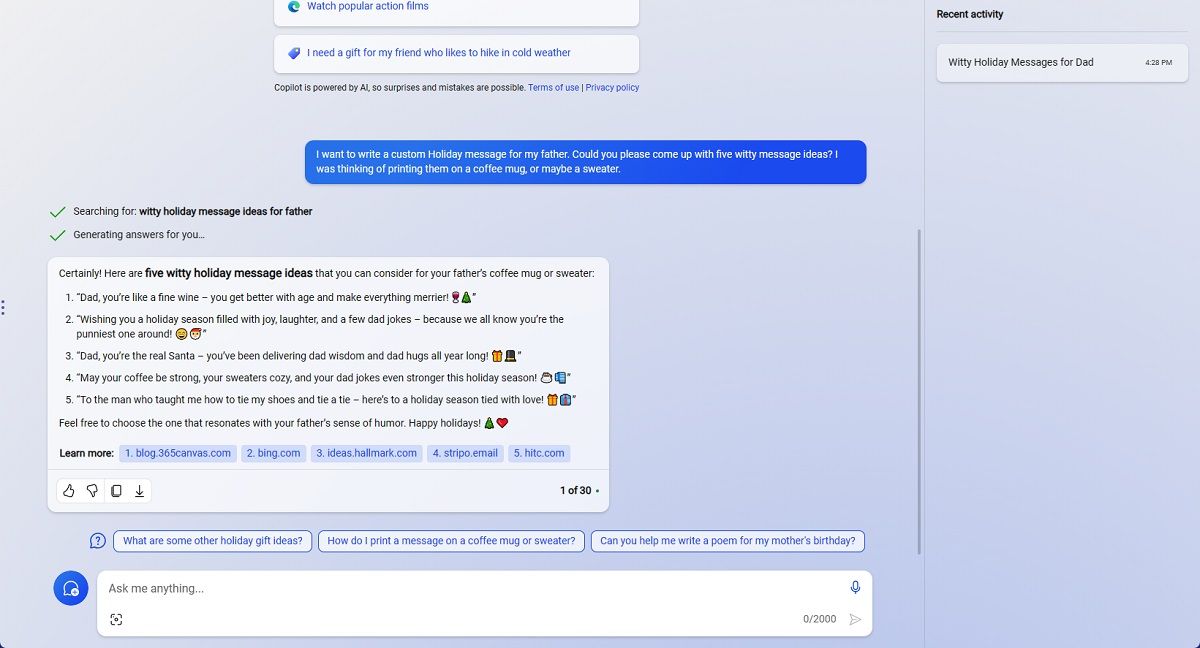Open the Privacy policy link

(x=612, y=87)
